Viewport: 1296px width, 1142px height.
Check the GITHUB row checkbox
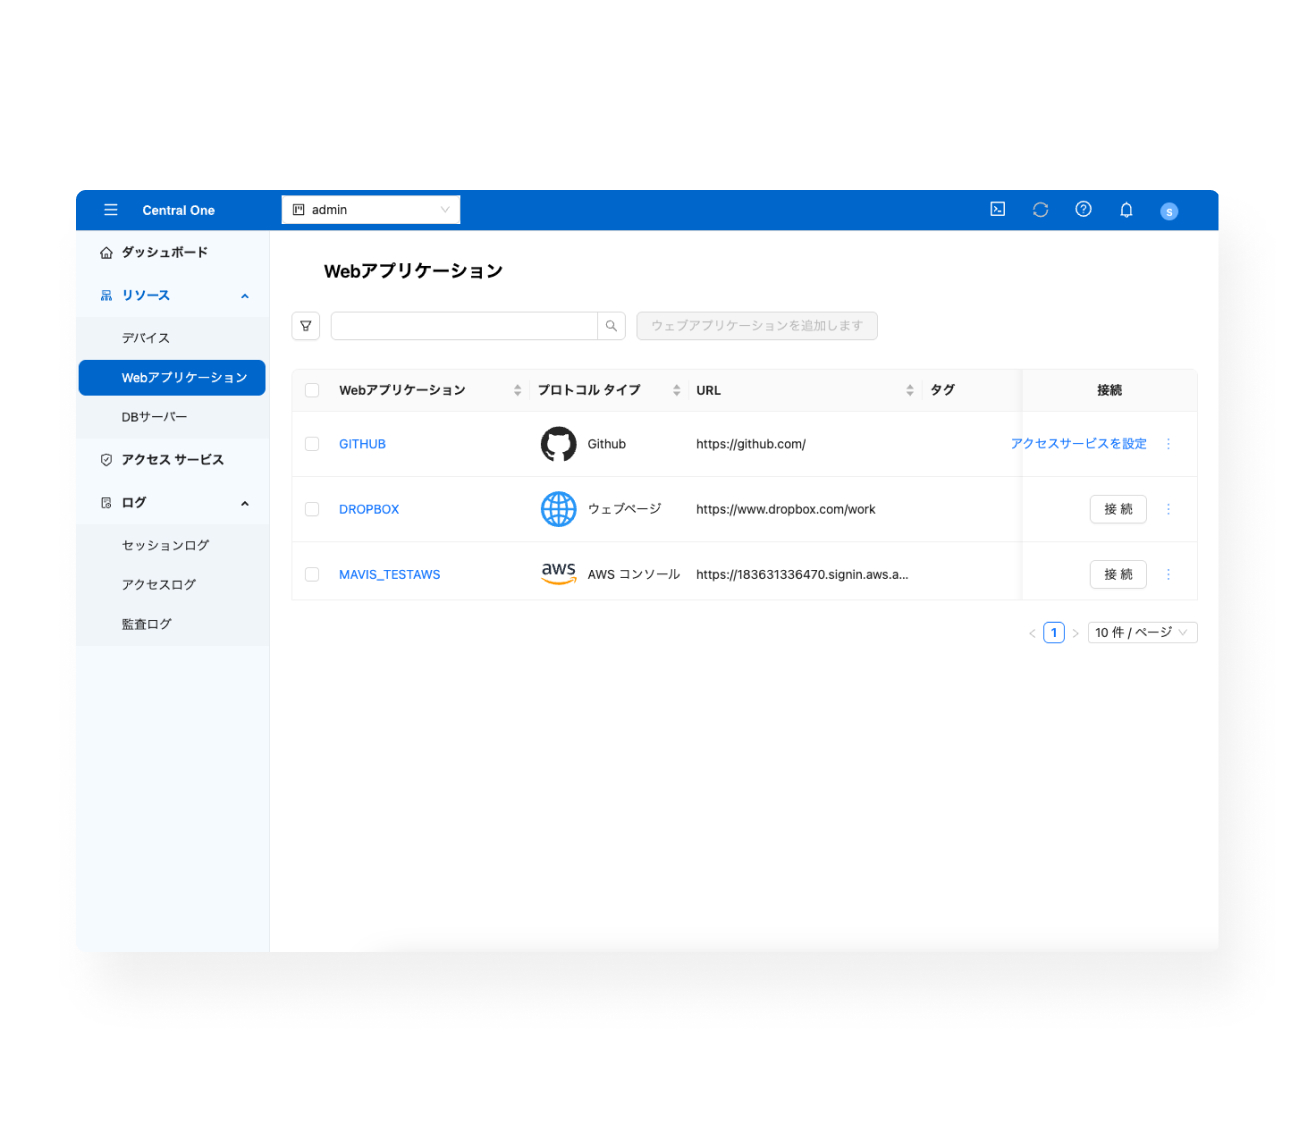(312, 444)
